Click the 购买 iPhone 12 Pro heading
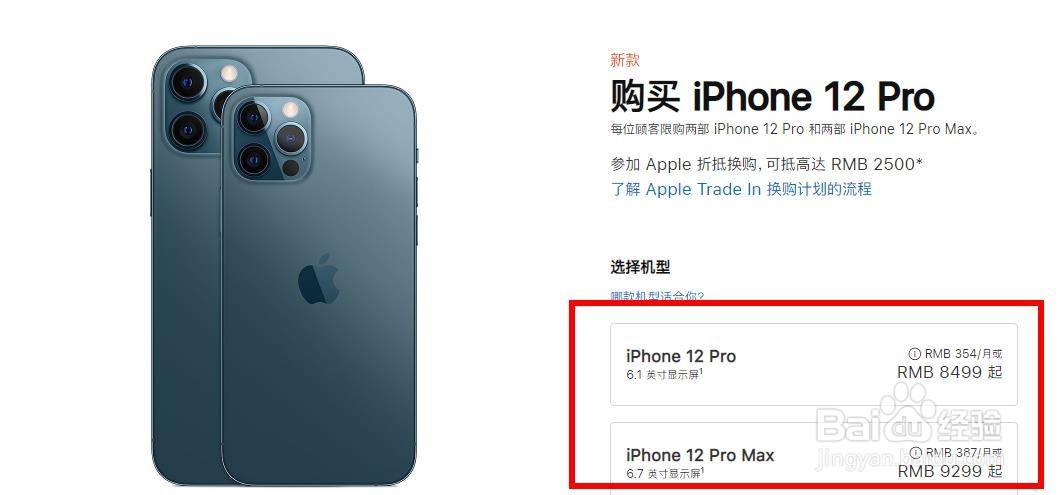Screen dimensions: 1063x495 pyautogui.click(x=772, y=97)
